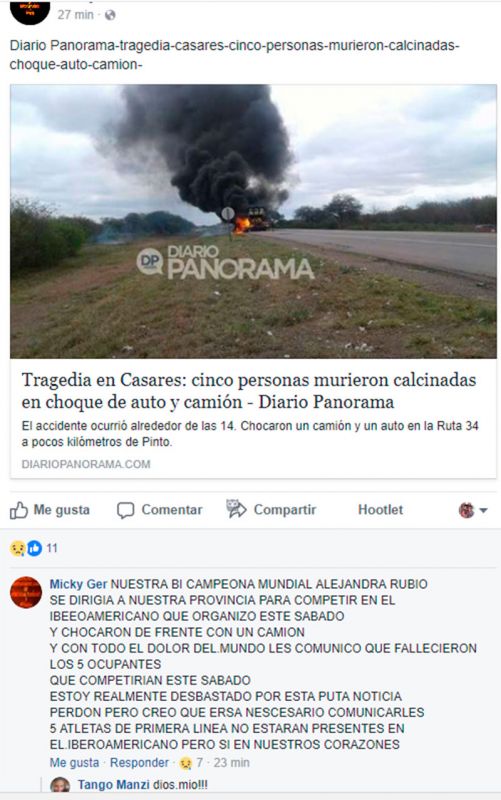
Task: Open the Tragedia en Casares article headline
Action: 248,391
